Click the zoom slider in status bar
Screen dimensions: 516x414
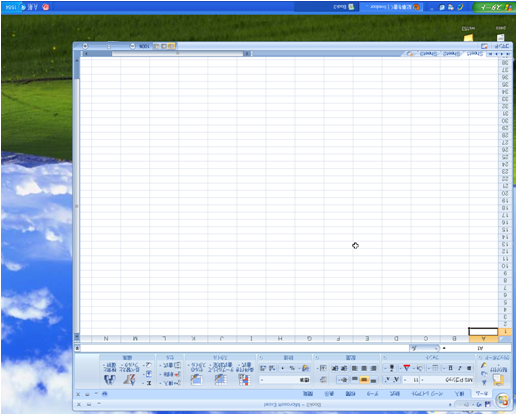tap(109, 46)
